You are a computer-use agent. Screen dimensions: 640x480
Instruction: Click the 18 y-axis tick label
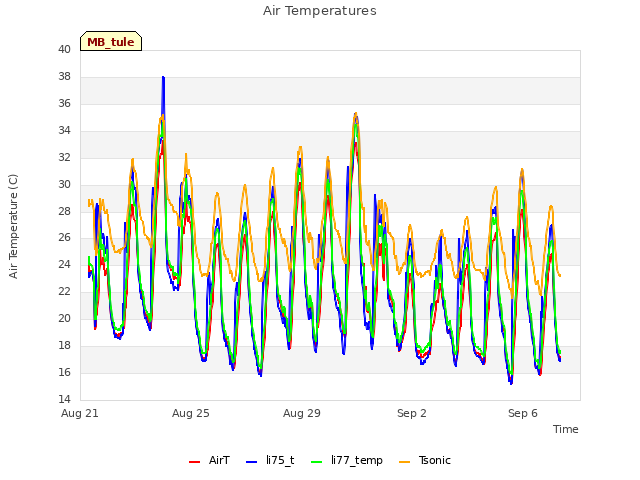click(x=64, y=345)
